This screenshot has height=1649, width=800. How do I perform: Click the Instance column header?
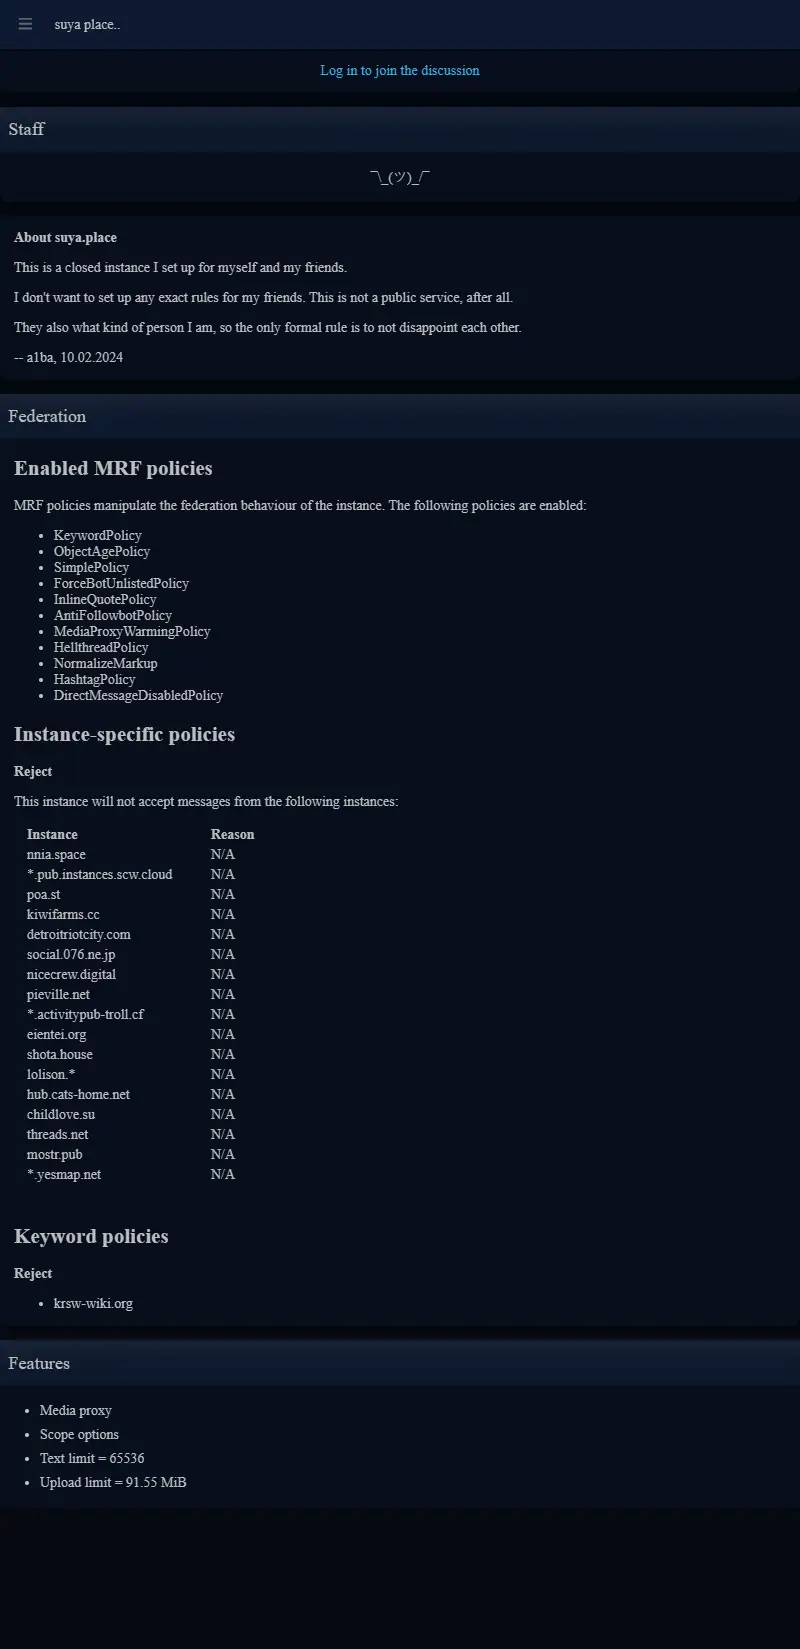[52, 834]
